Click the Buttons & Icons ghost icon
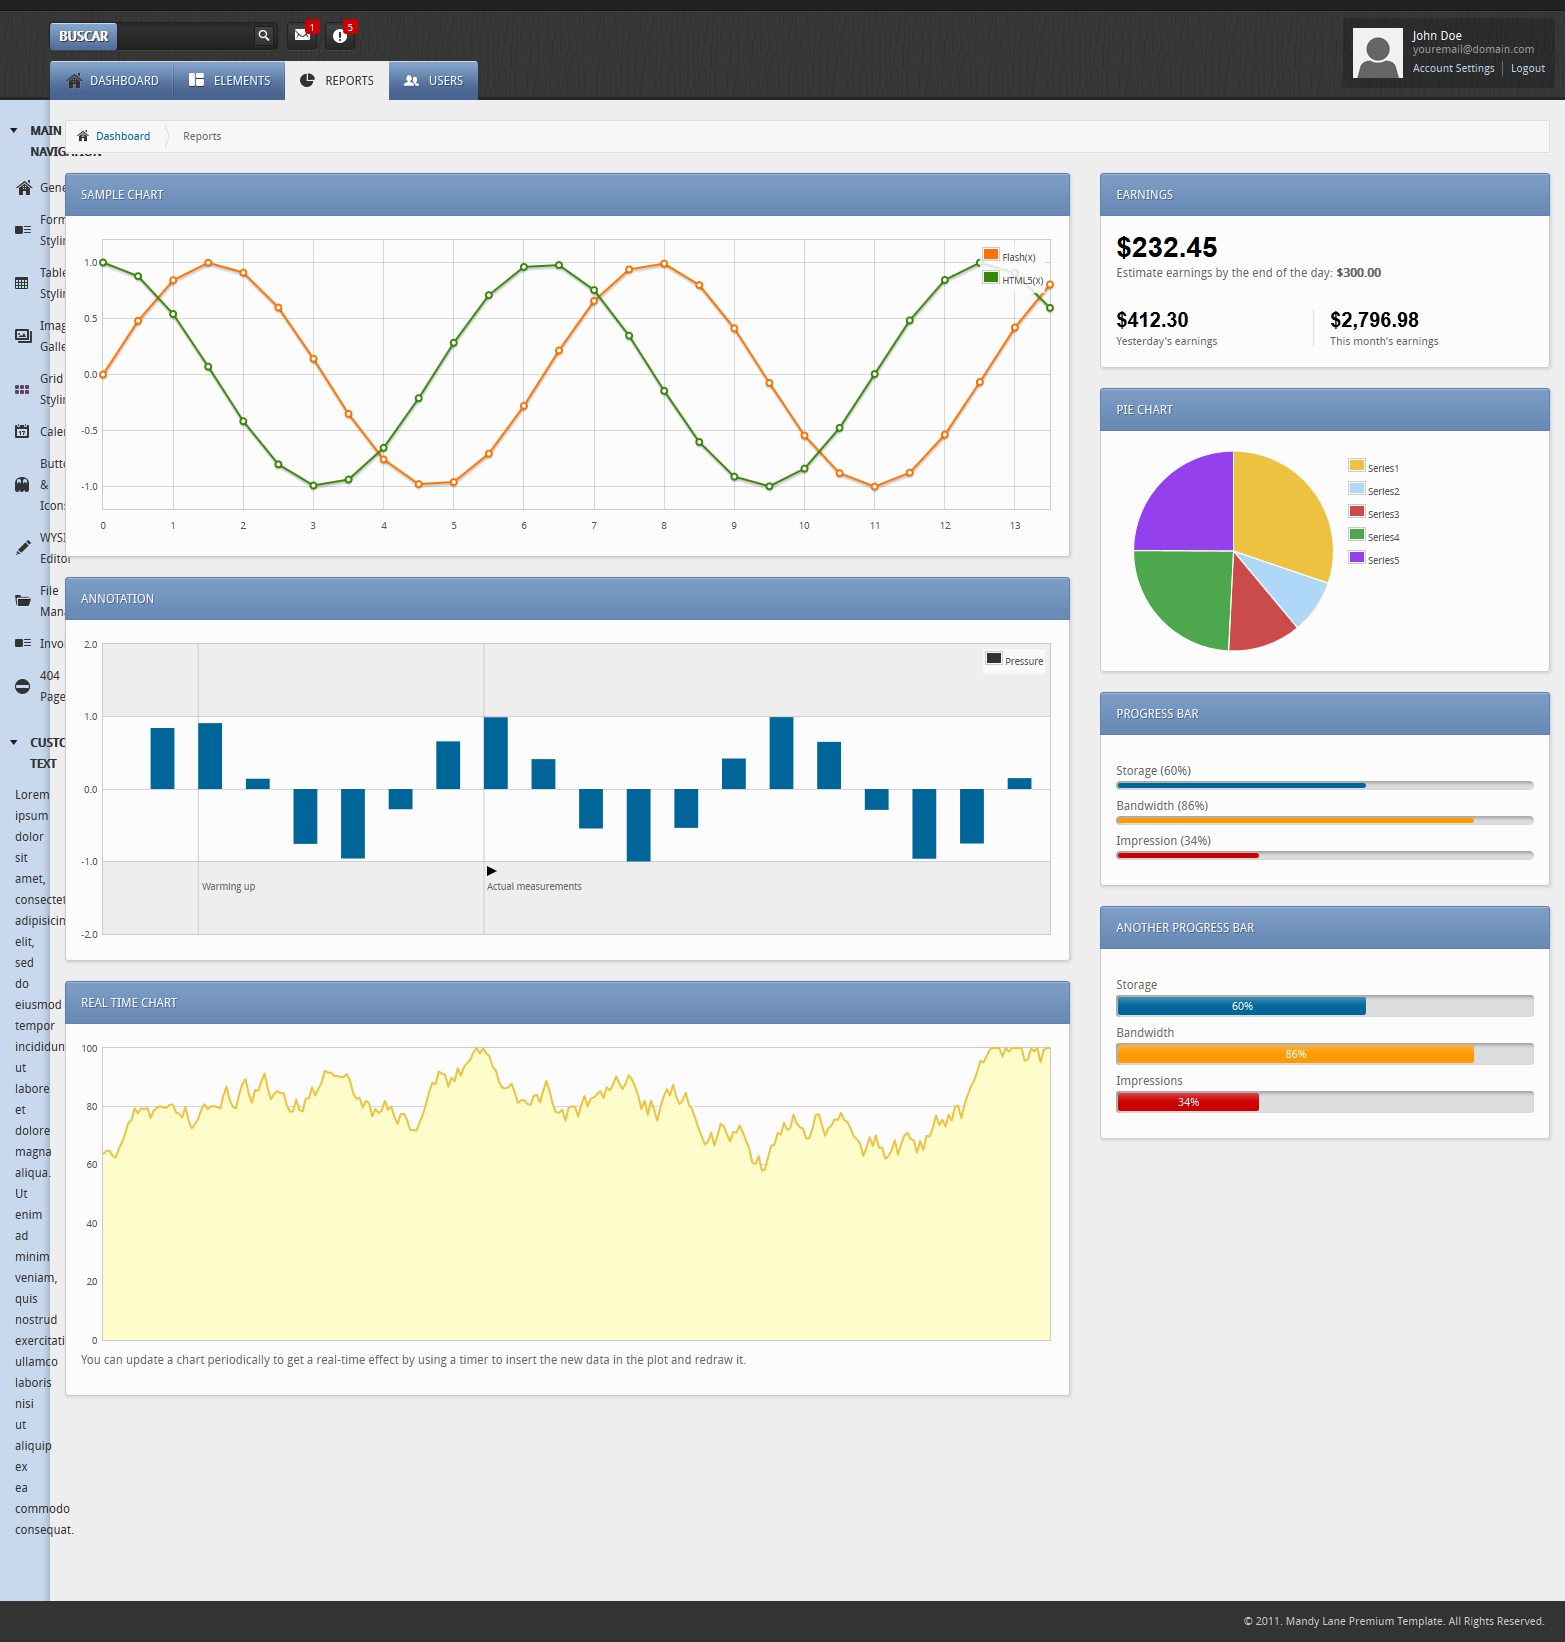 tap(22, 485)
